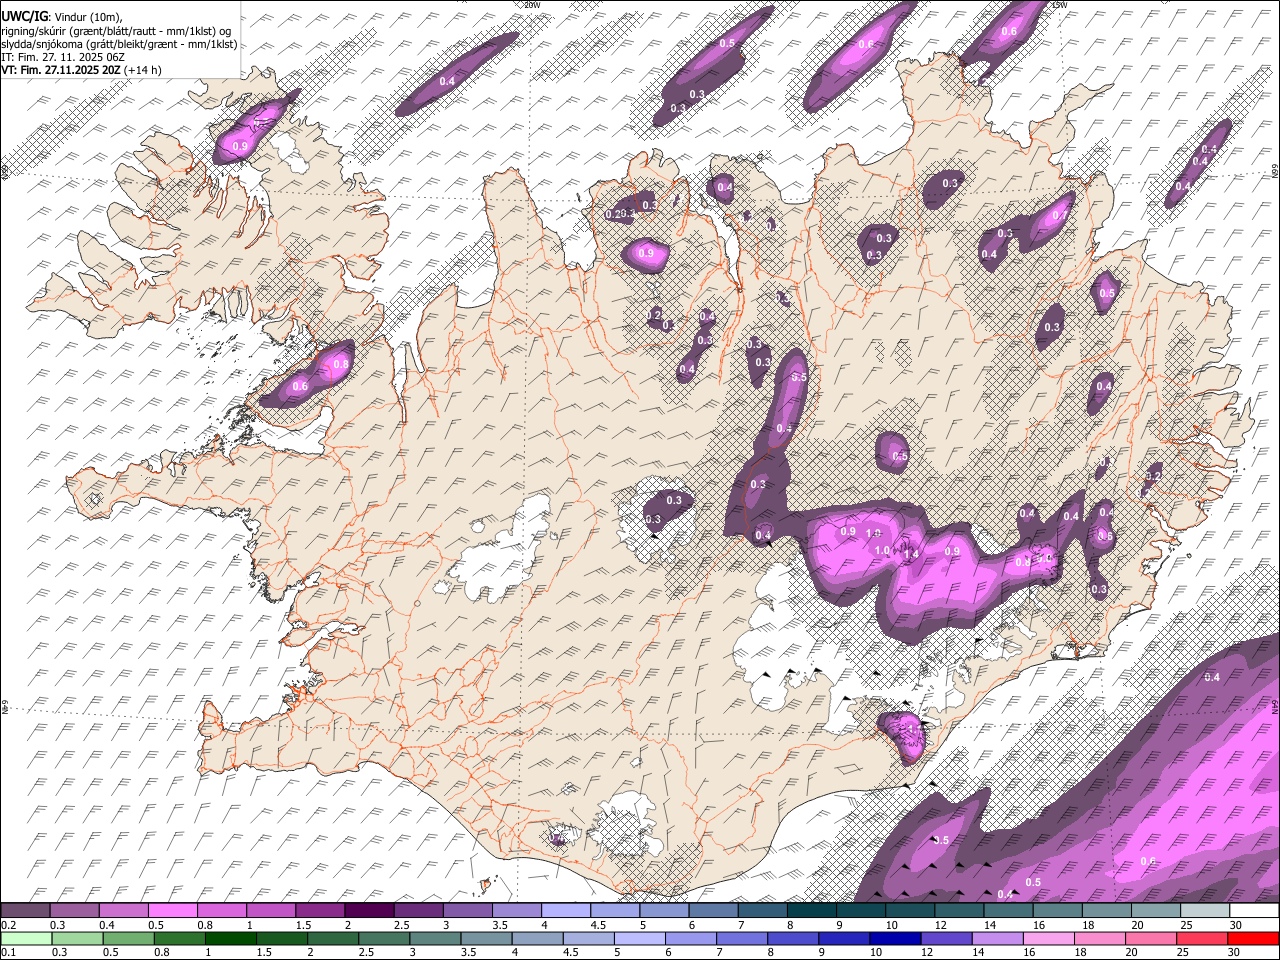The width and height of the screenshot is (1280, 960).
Task: Select the palest green 0.1 rain legend swatch
Action: tap(26, 939)
